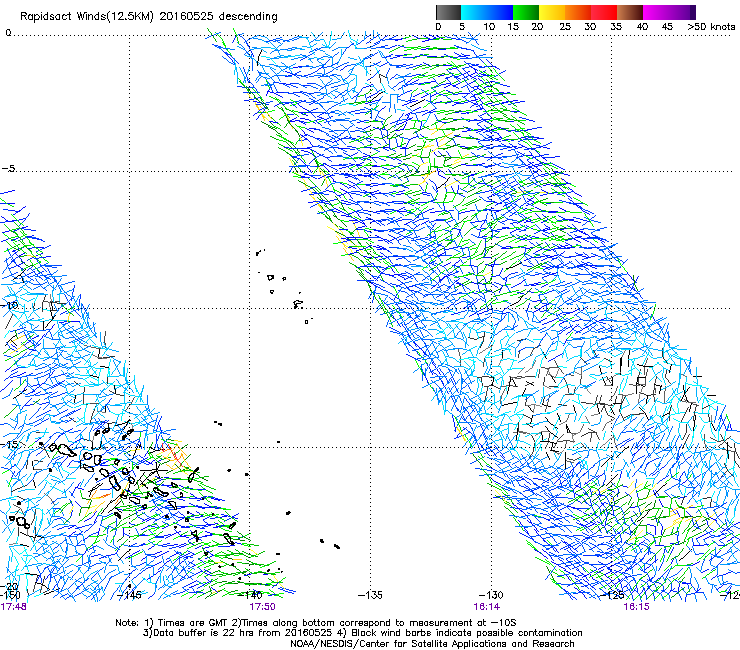The height and width of the screenshot is (650, 740).
Task: Click the purple pass time '17:50'
Action: (x=262, y=607)
